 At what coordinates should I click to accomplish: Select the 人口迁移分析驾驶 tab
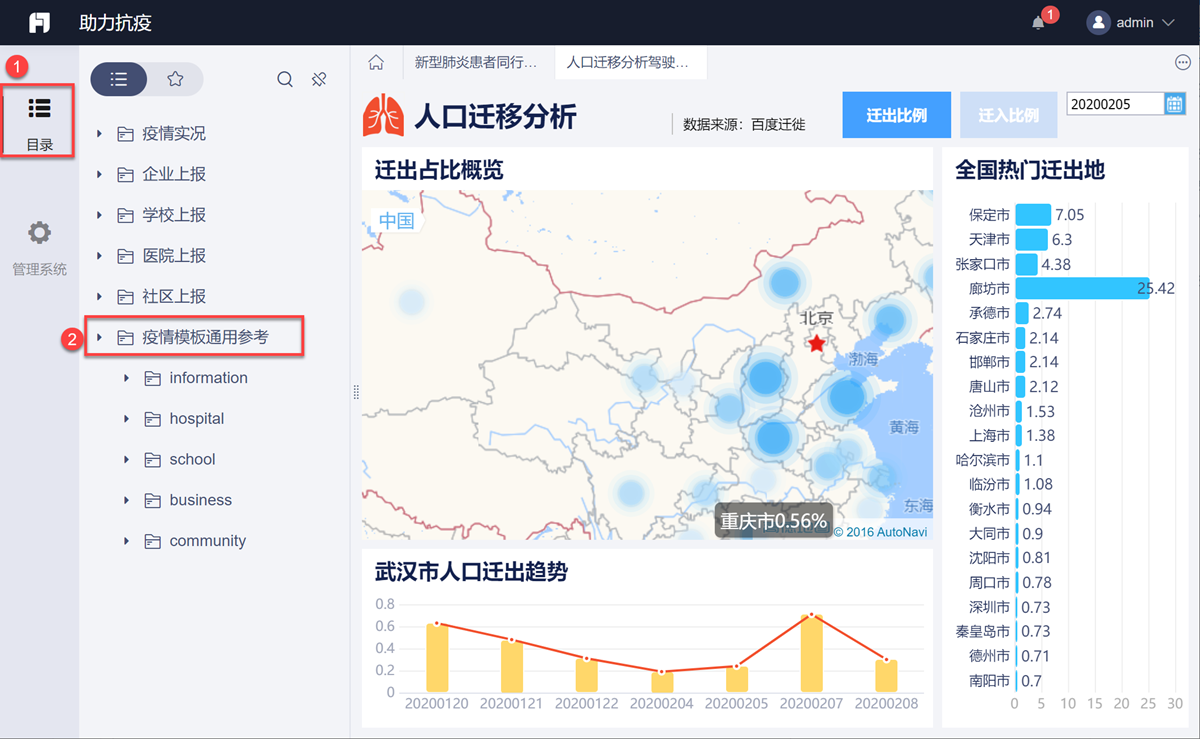click(x=627, y=63)
